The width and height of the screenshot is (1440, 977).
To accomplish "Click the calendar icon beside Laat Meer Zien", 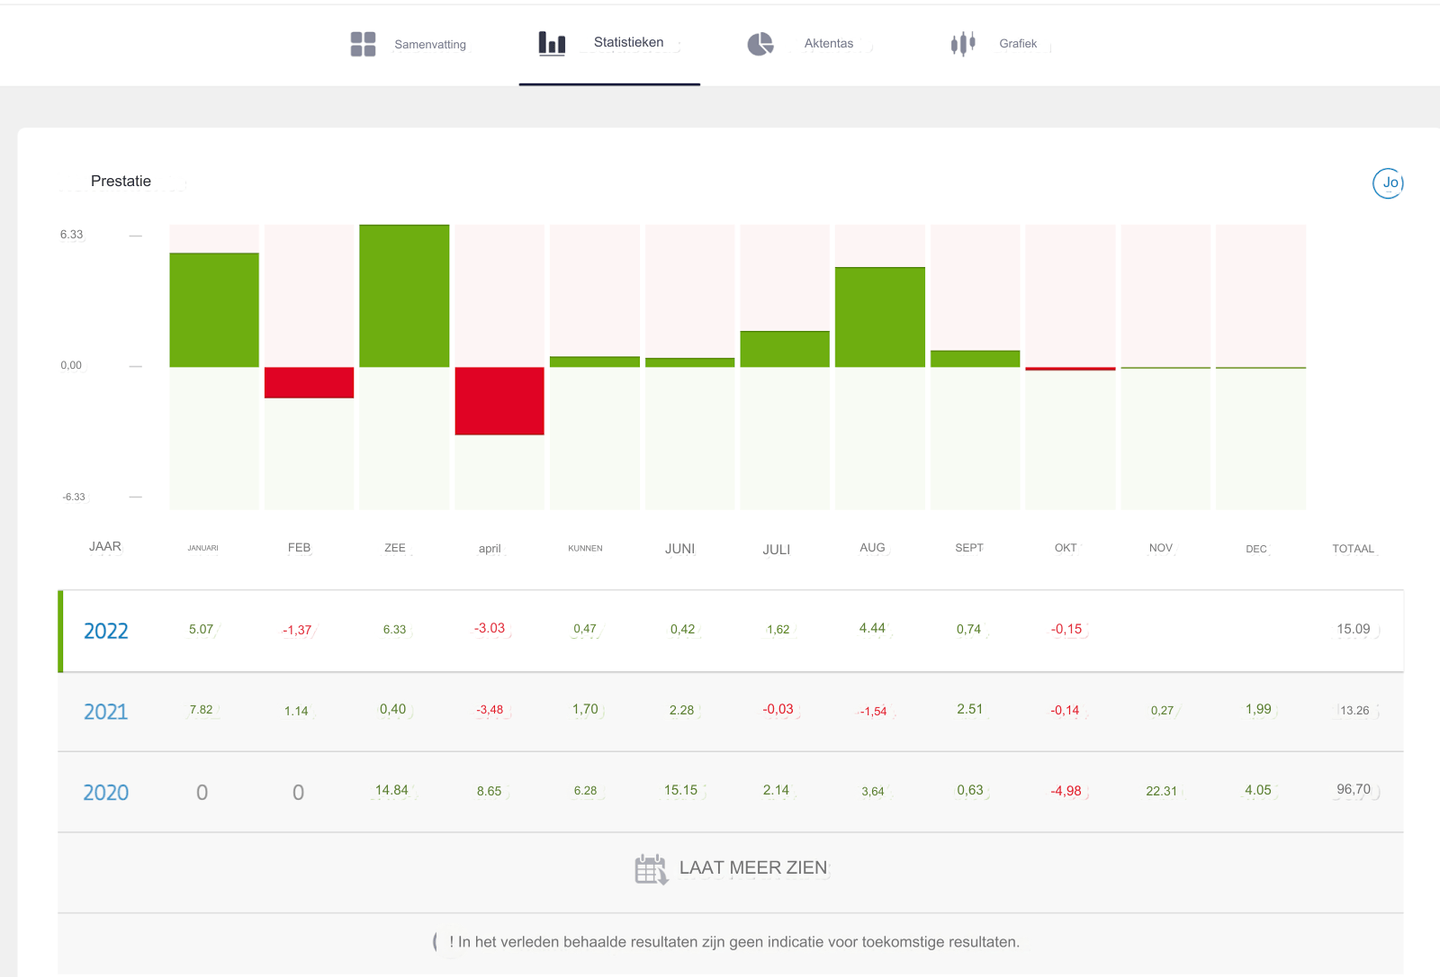I will (x=651, y=869).
